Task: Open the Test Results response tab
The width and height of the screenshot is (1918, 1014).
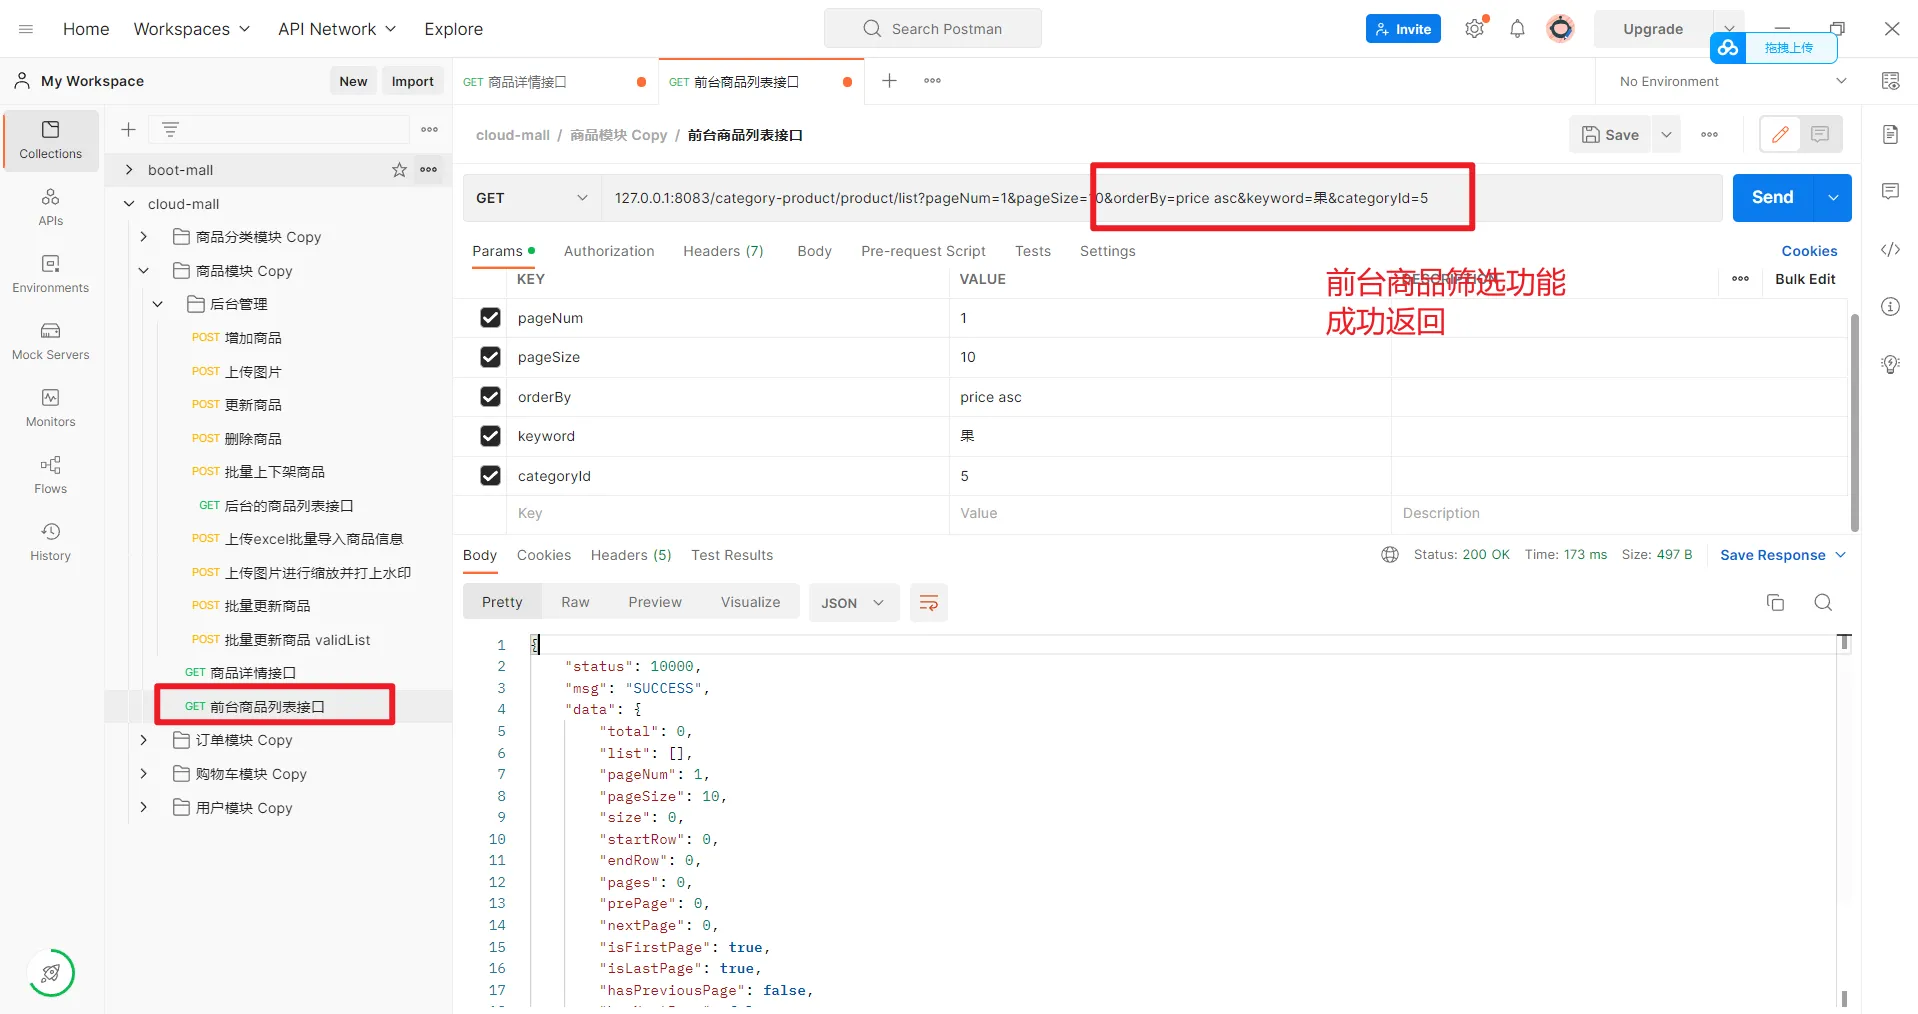Action: (732, 555)
